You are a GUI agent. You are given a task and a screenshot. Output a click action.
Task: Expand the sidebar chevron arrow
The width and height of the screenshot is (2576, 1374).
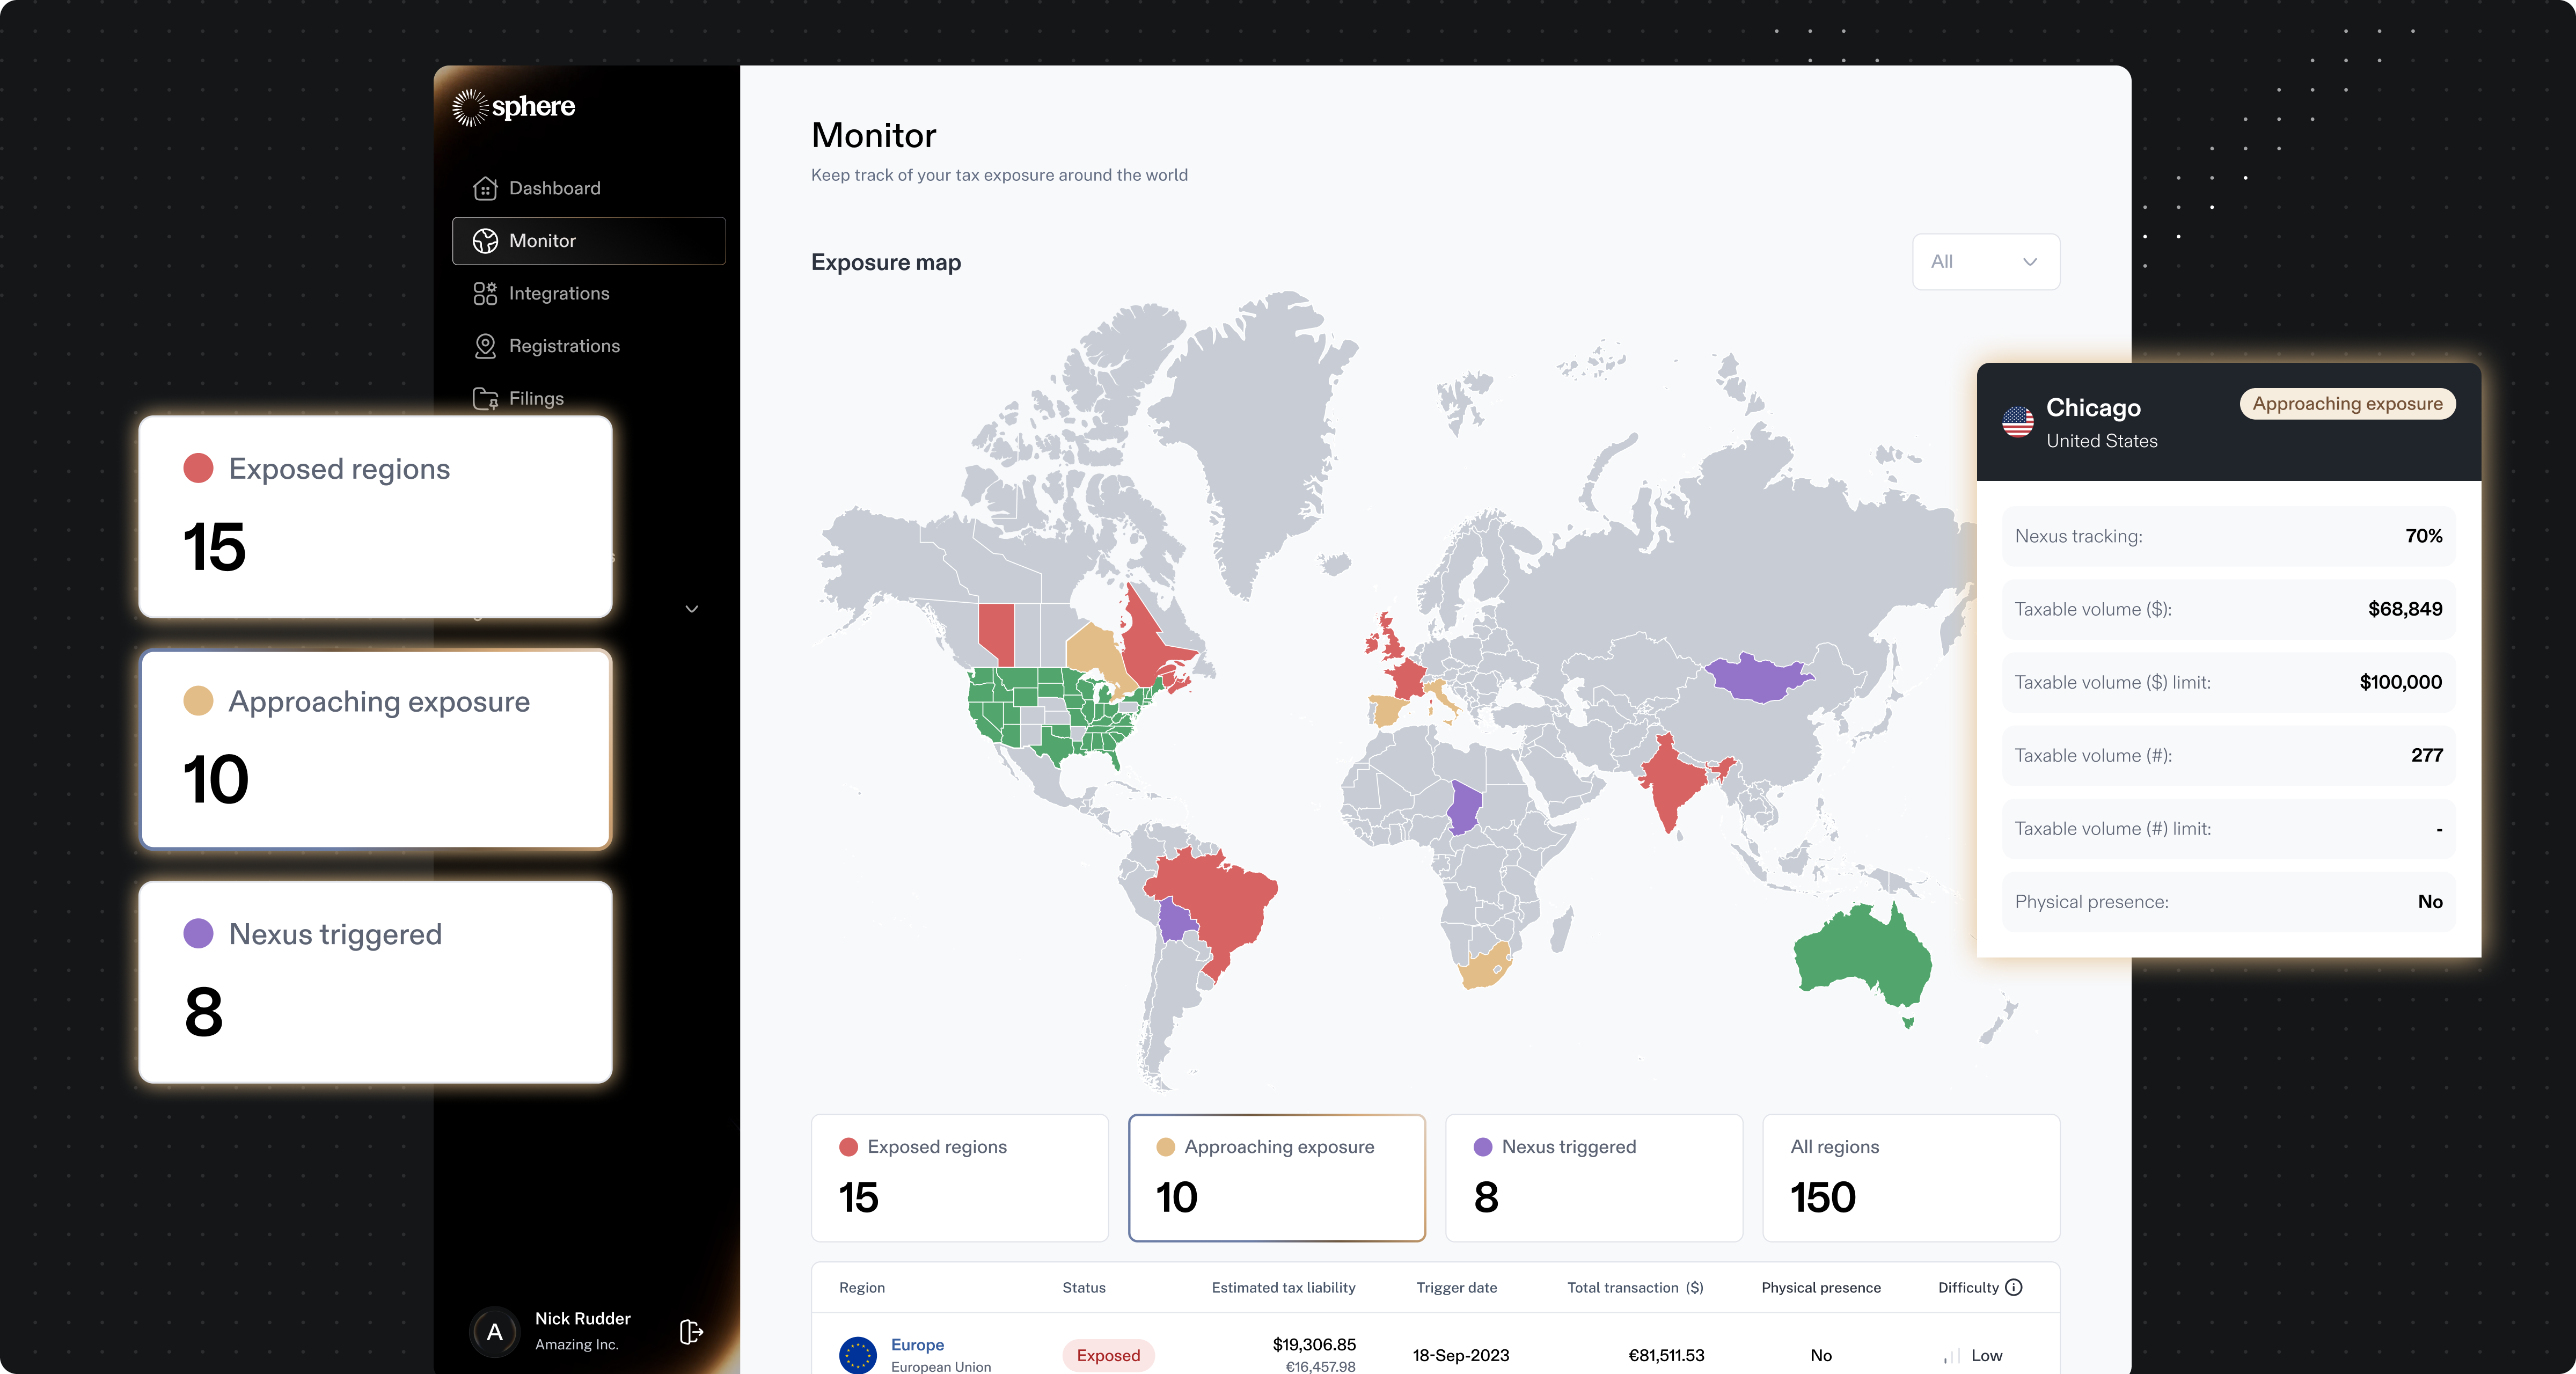coord(691,608)
